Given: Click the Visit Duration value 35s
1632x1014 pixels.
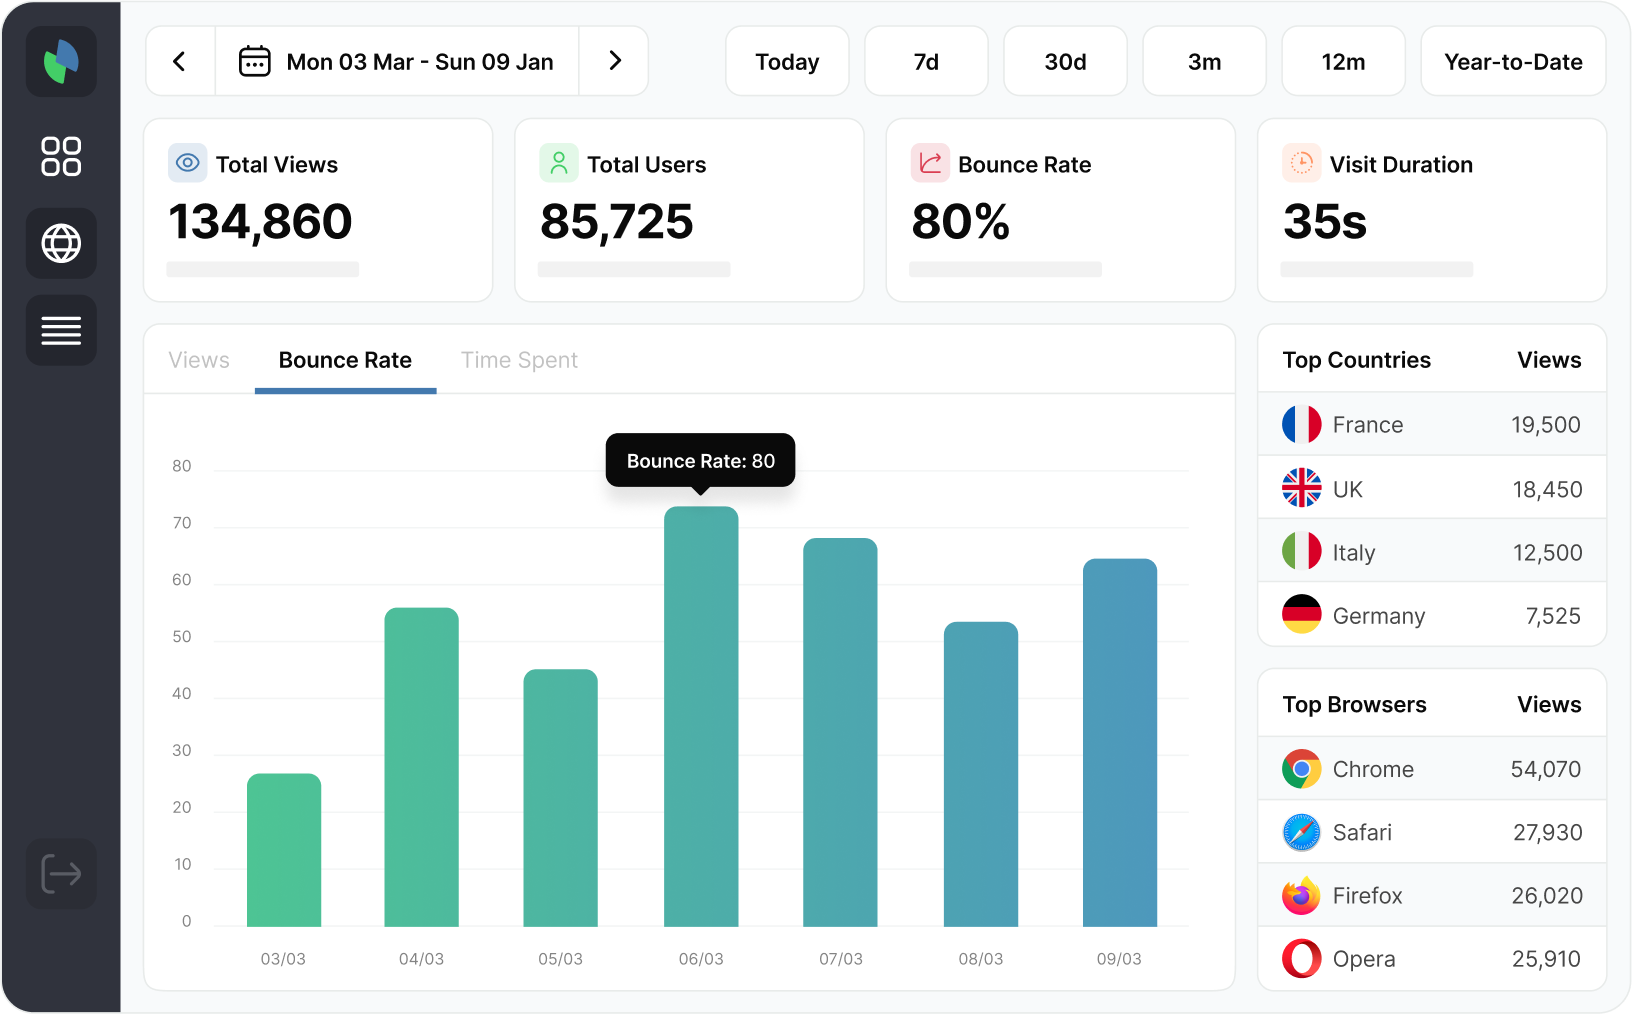Looking at the screenshot, I should 1324,222.
